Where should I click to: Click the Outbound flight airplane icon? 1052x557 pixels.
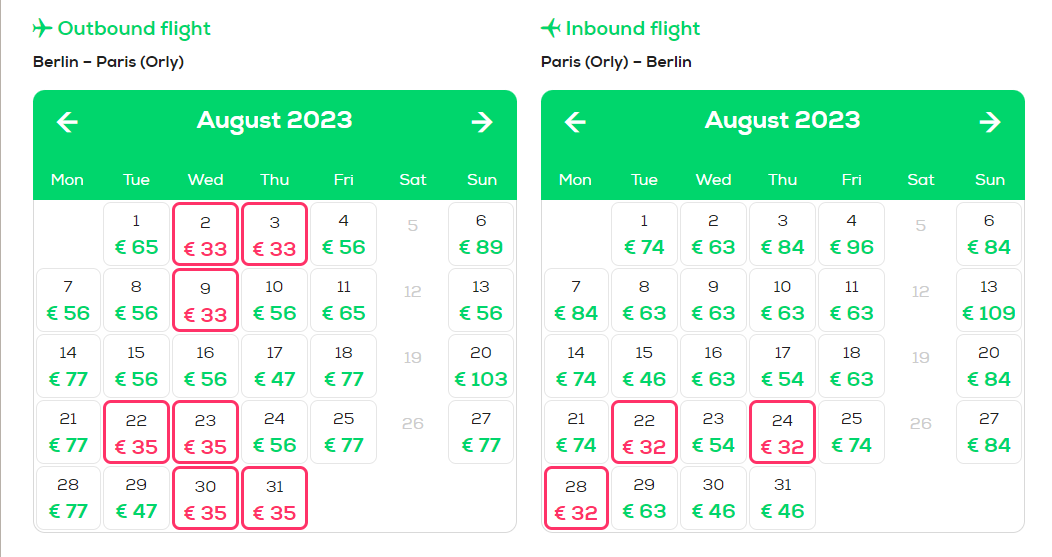[x=42, y=28]
